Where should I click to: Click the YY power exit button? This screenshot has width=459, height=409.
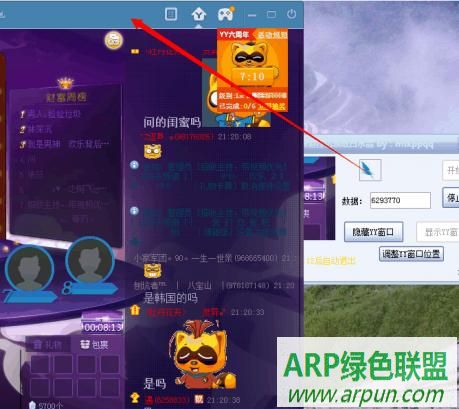291,14
